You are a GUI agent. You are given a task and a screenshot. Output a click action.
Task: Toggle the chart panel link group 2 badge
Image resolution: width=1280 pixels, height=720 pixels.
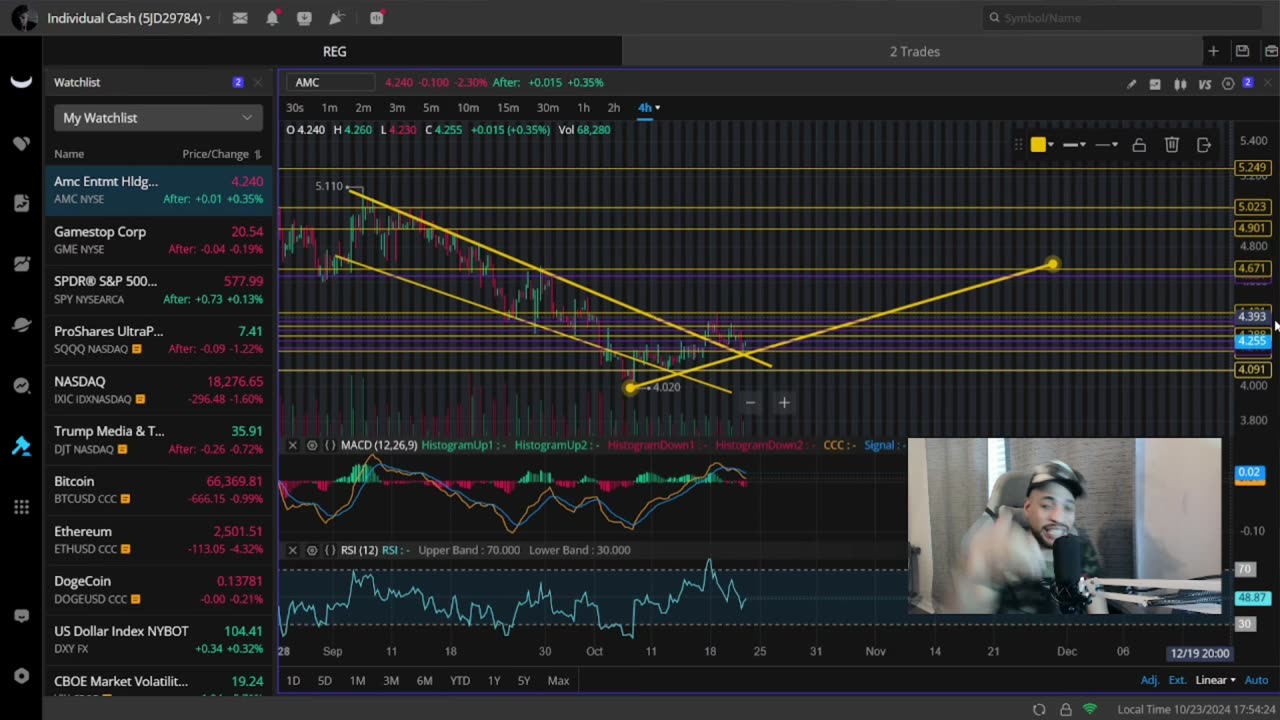[1248, 83]
